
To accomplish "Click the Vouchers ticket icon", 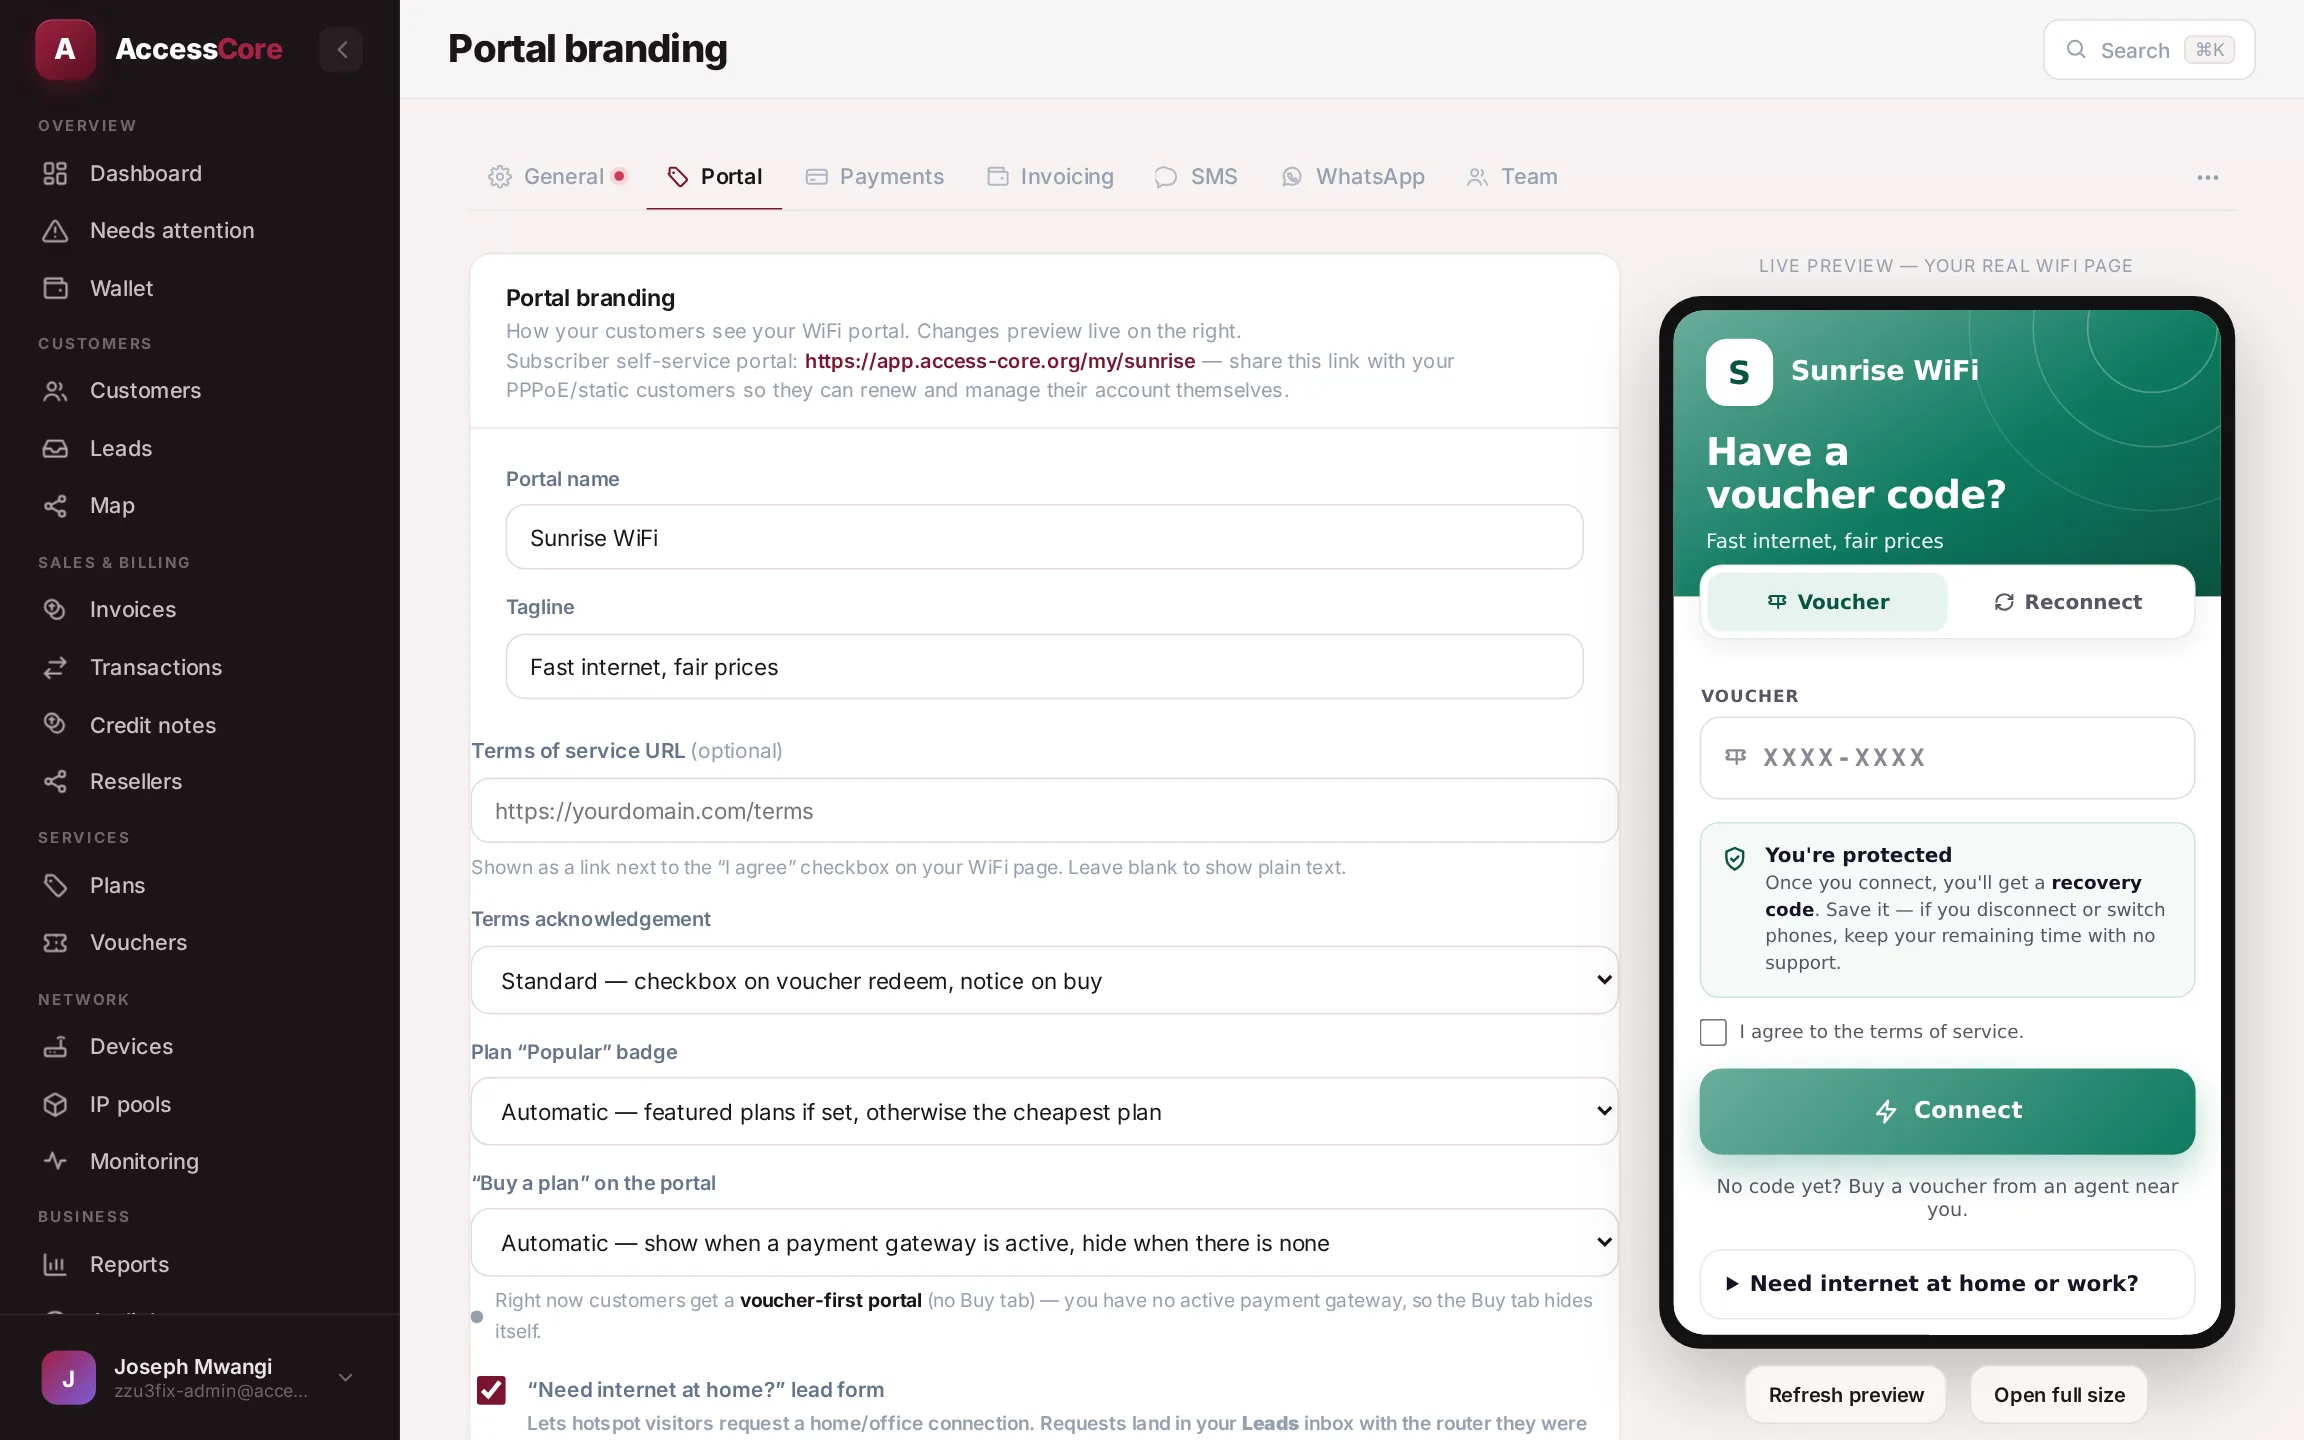I will [55, 942].
